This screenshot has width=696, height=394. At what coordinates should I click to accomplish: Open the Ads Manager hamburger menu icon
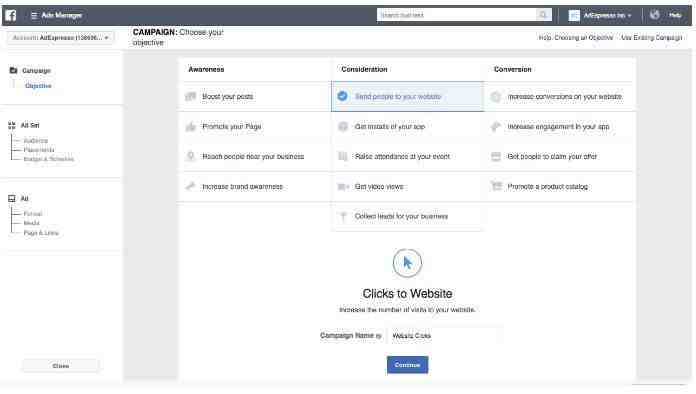point(34,16)
